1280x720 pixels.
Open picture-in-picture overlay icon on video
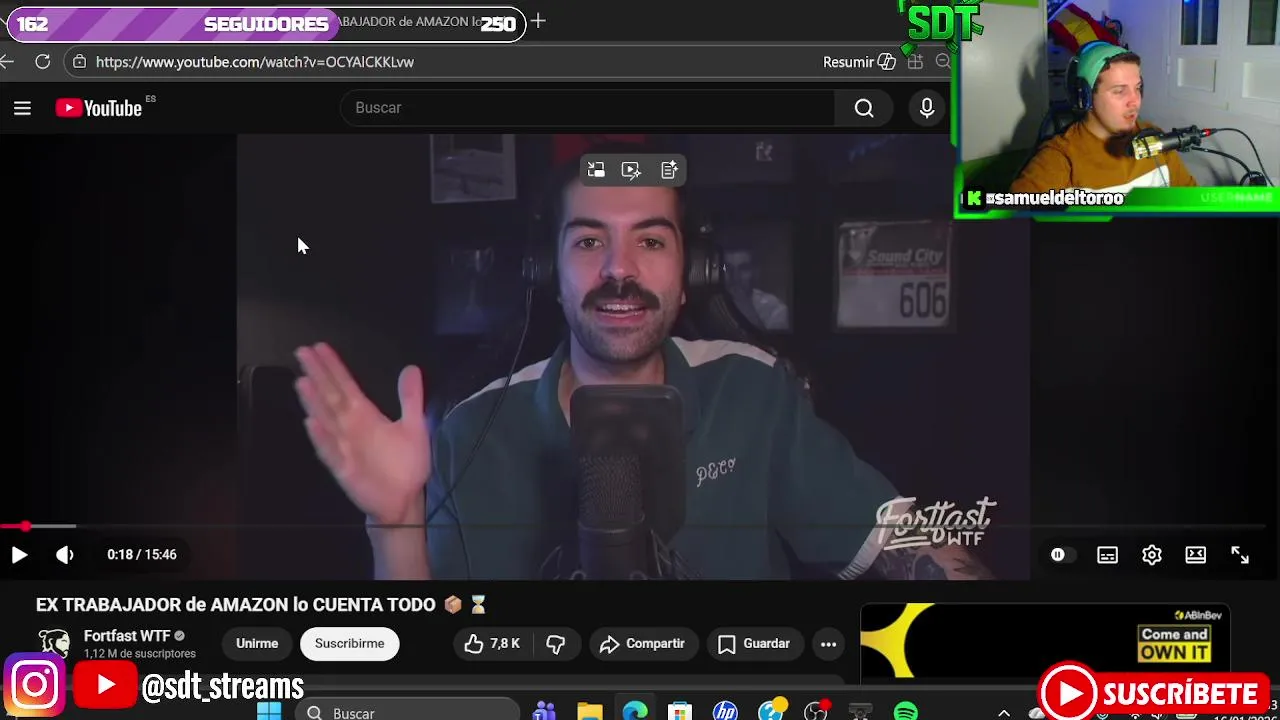coord(596,170)
